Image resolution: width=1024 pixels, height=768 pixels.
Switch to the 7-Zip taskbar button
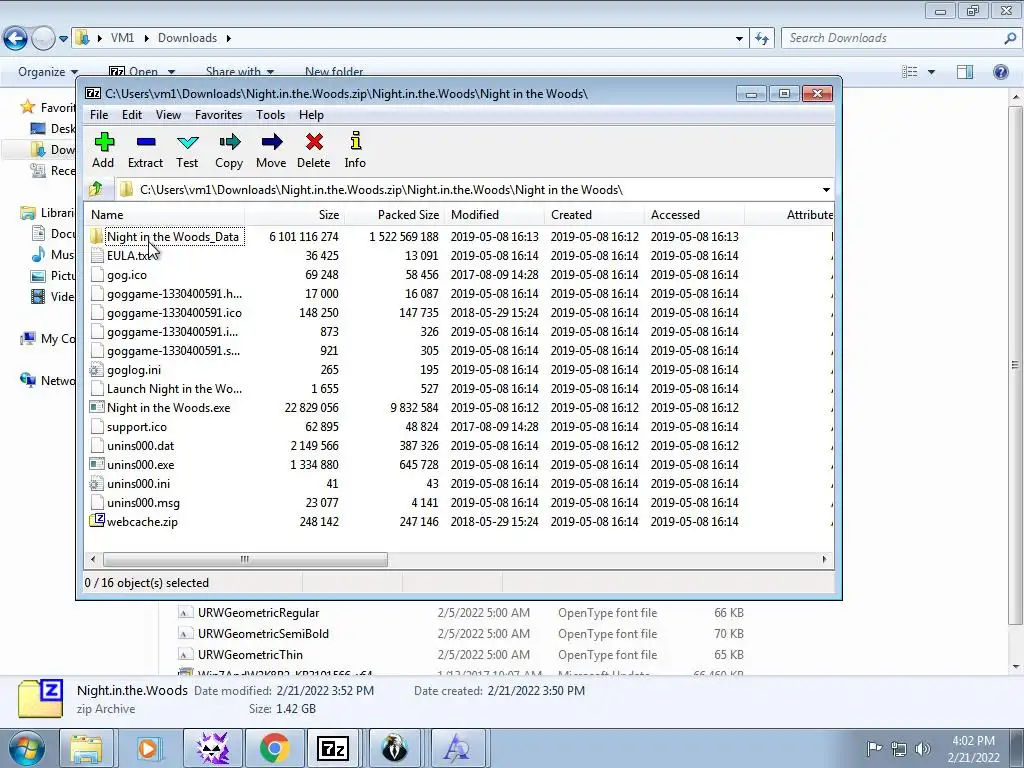[333, 748]
